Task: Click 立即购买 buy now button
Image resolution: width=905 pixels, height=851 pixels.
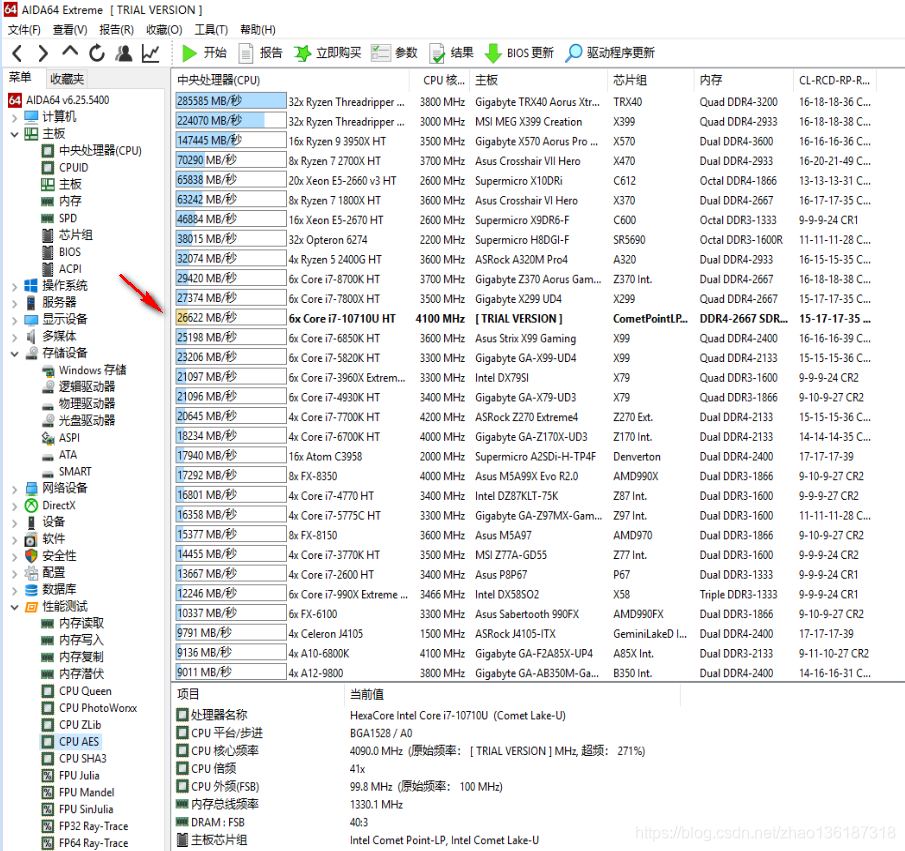Action: pyautogui.click(x=327, y=53)
